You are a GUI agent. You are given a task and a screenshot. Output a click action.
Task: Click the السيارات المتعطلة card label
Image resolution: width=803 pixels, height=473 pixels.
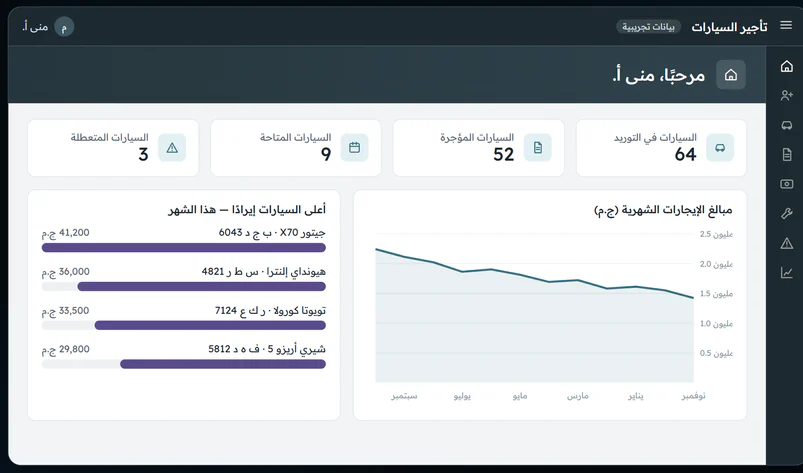point(110,138)
